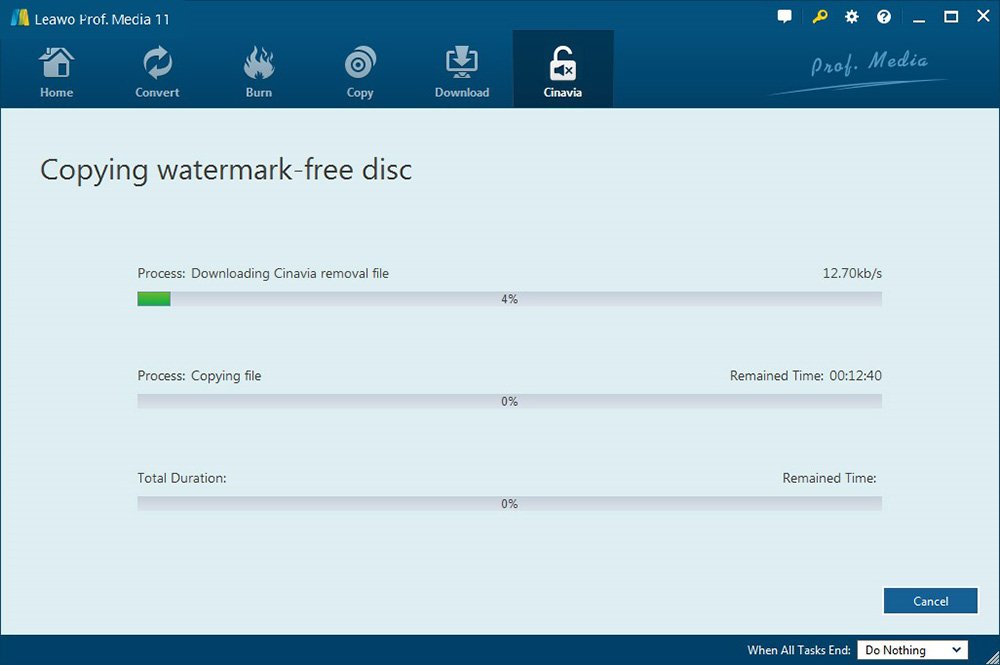Image resolution: width=1000 pixels, height=665 pixels.
Task: Click the Remained Time 00:12:40 text
Action: (805, 376)
